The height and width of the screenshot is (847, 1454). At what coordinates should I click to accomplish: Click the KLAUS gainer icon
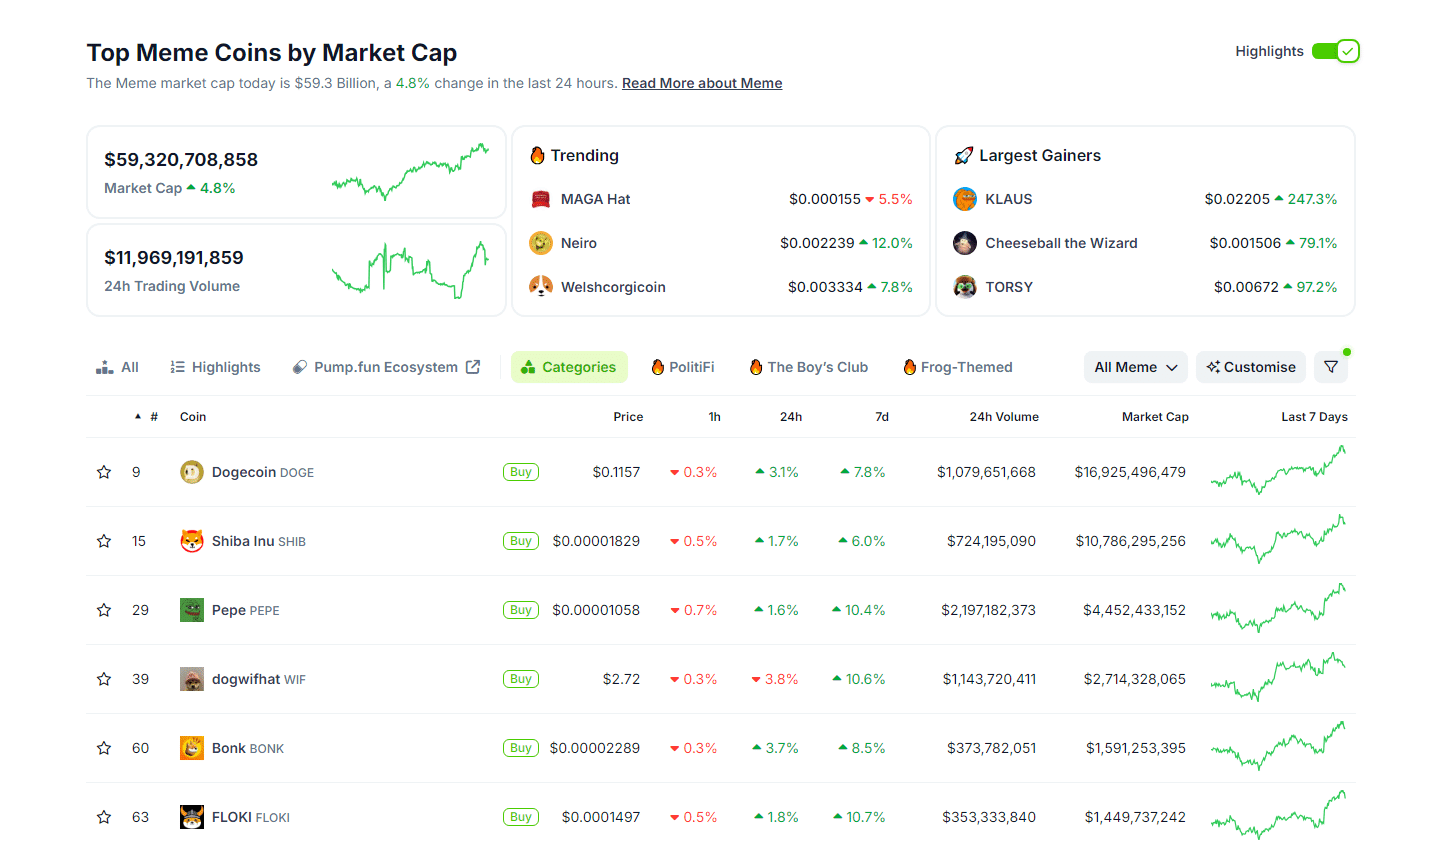[965, 199]
